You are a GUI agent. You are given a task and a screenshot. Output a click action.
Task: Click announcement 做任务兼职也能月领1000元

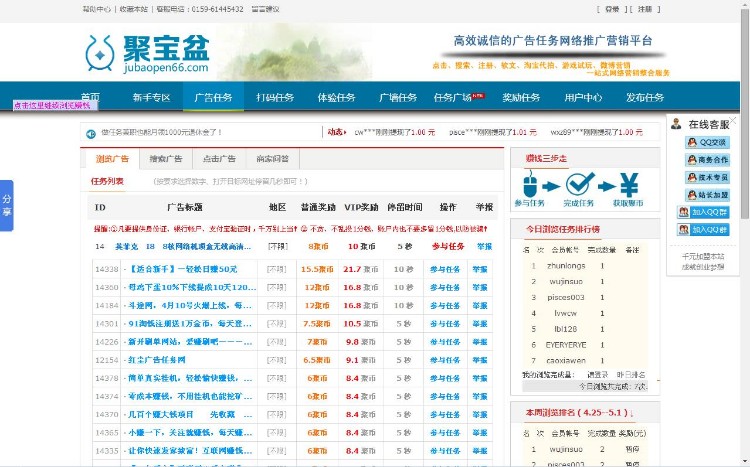pyautogui.click(x=162, y=133)
